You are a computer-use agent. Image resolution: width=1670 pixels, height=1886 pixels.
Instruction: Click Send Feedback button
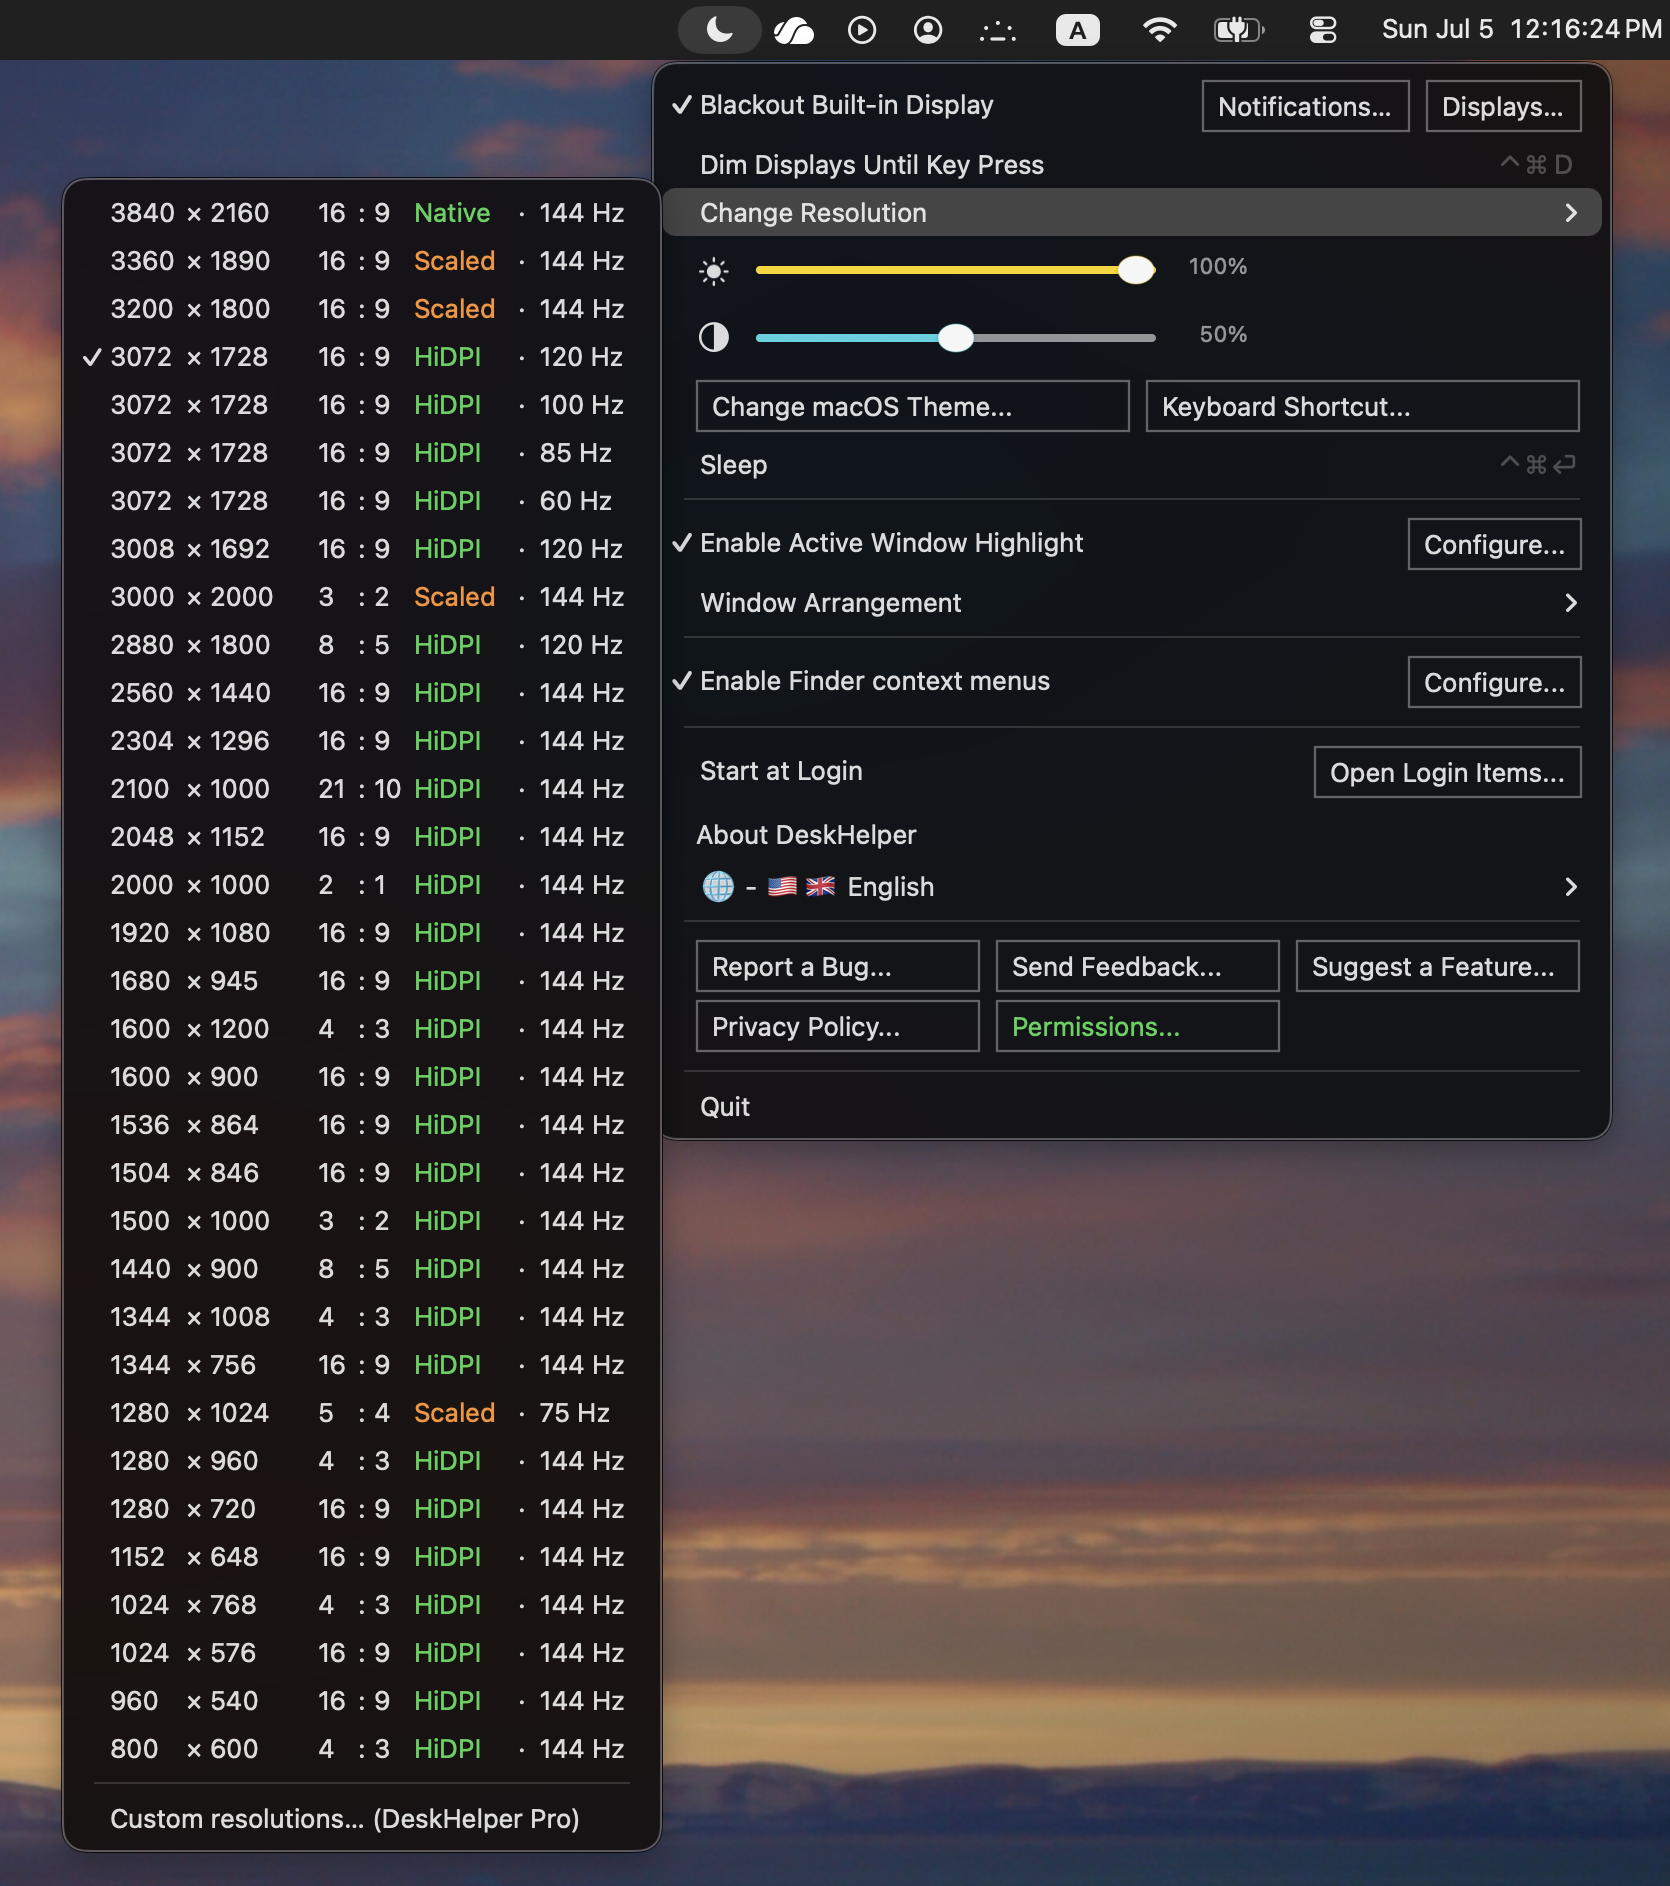[x=1137, y=966]
